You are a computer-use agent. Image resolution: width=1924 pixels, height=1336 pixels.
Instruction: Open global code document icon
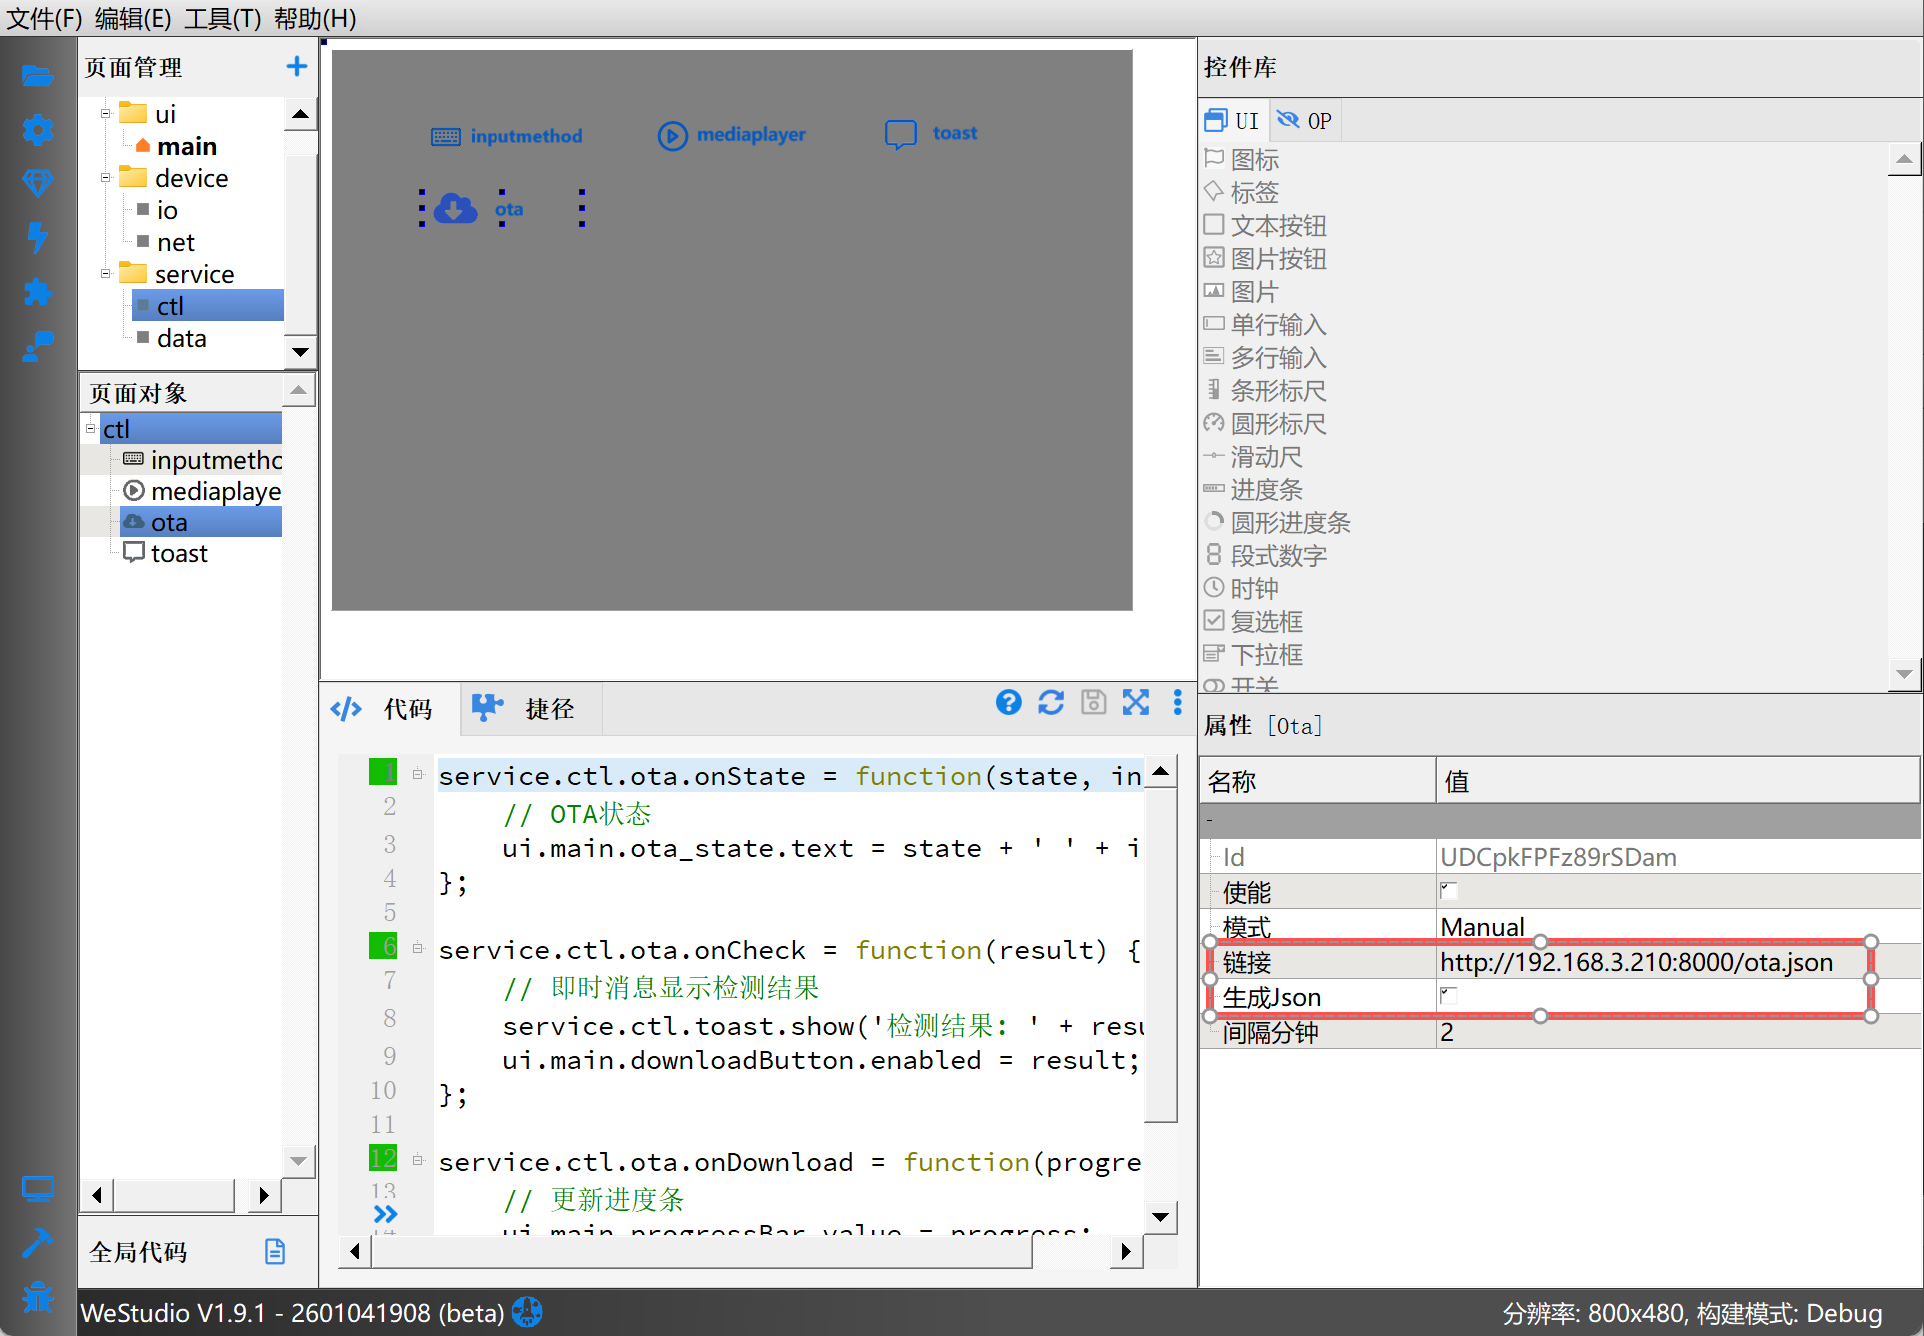click(275, 1251)
